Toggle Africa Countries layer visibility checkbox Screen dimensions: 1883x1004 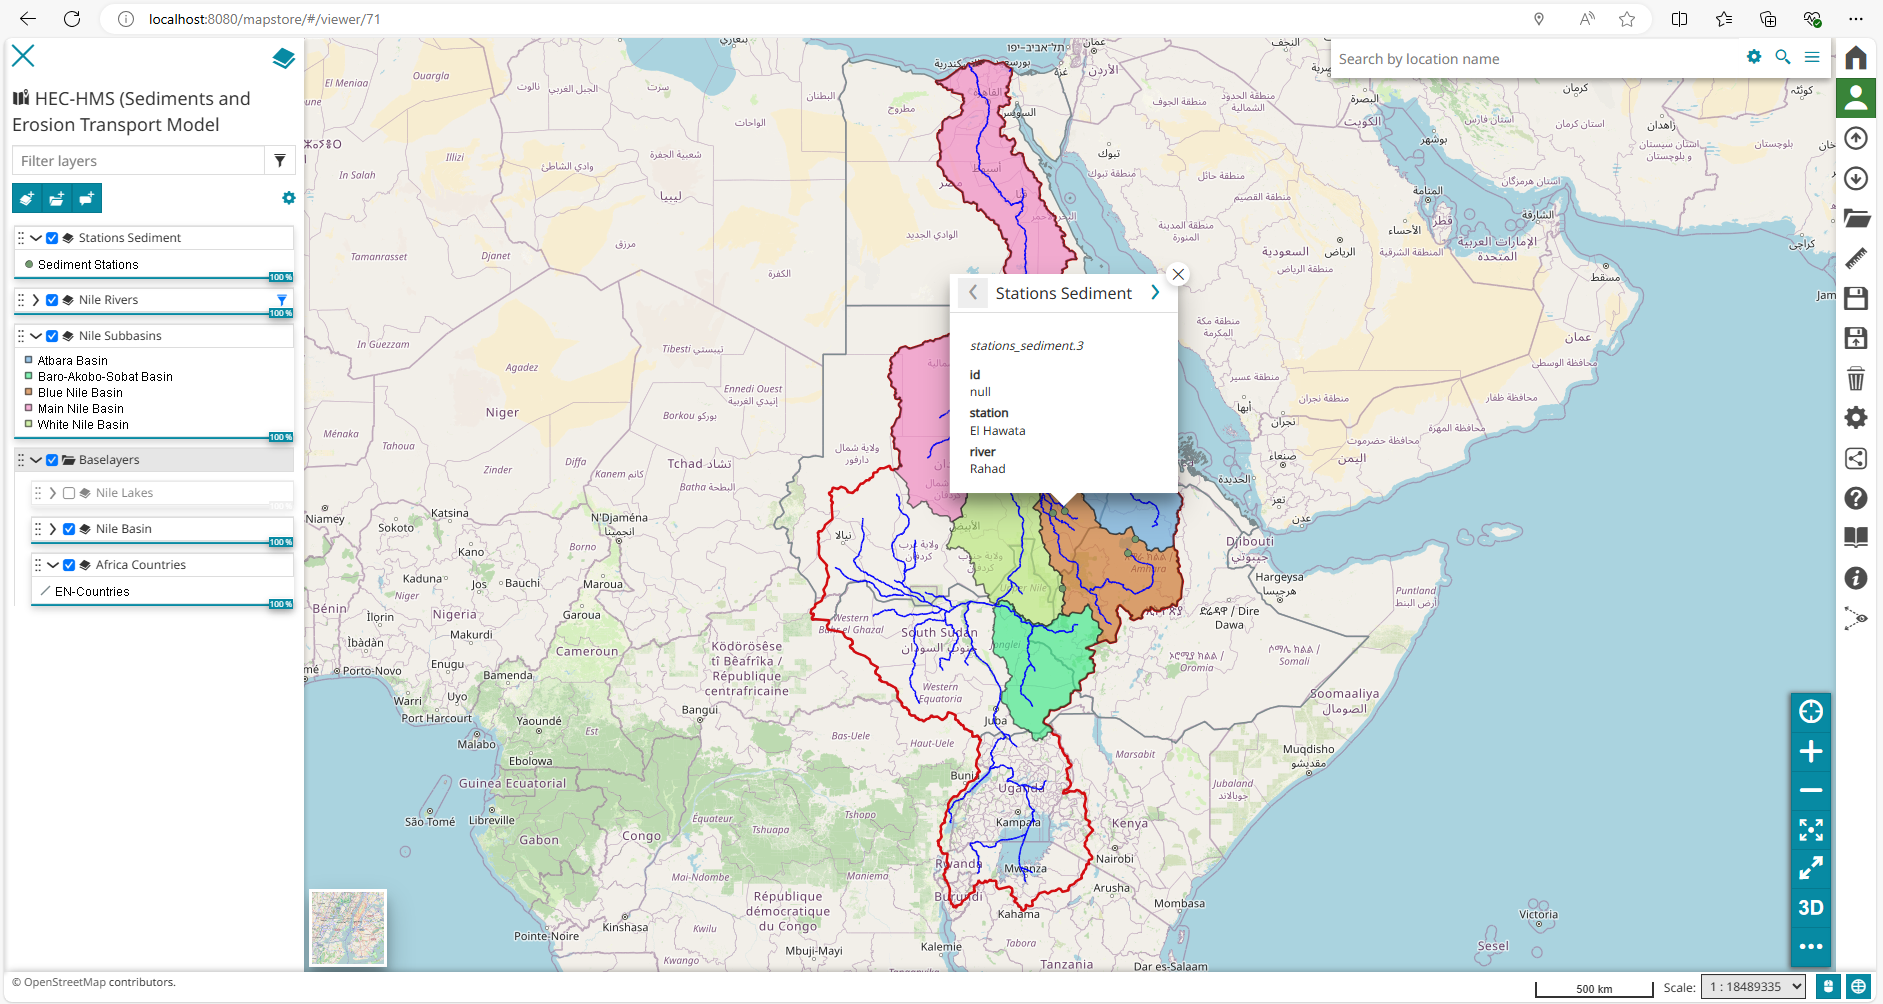[x=69, y=565]
